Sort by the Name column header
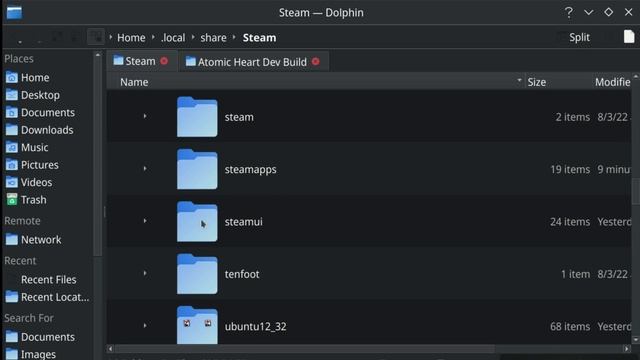This screenshot has width=640, height=360. 316,82
